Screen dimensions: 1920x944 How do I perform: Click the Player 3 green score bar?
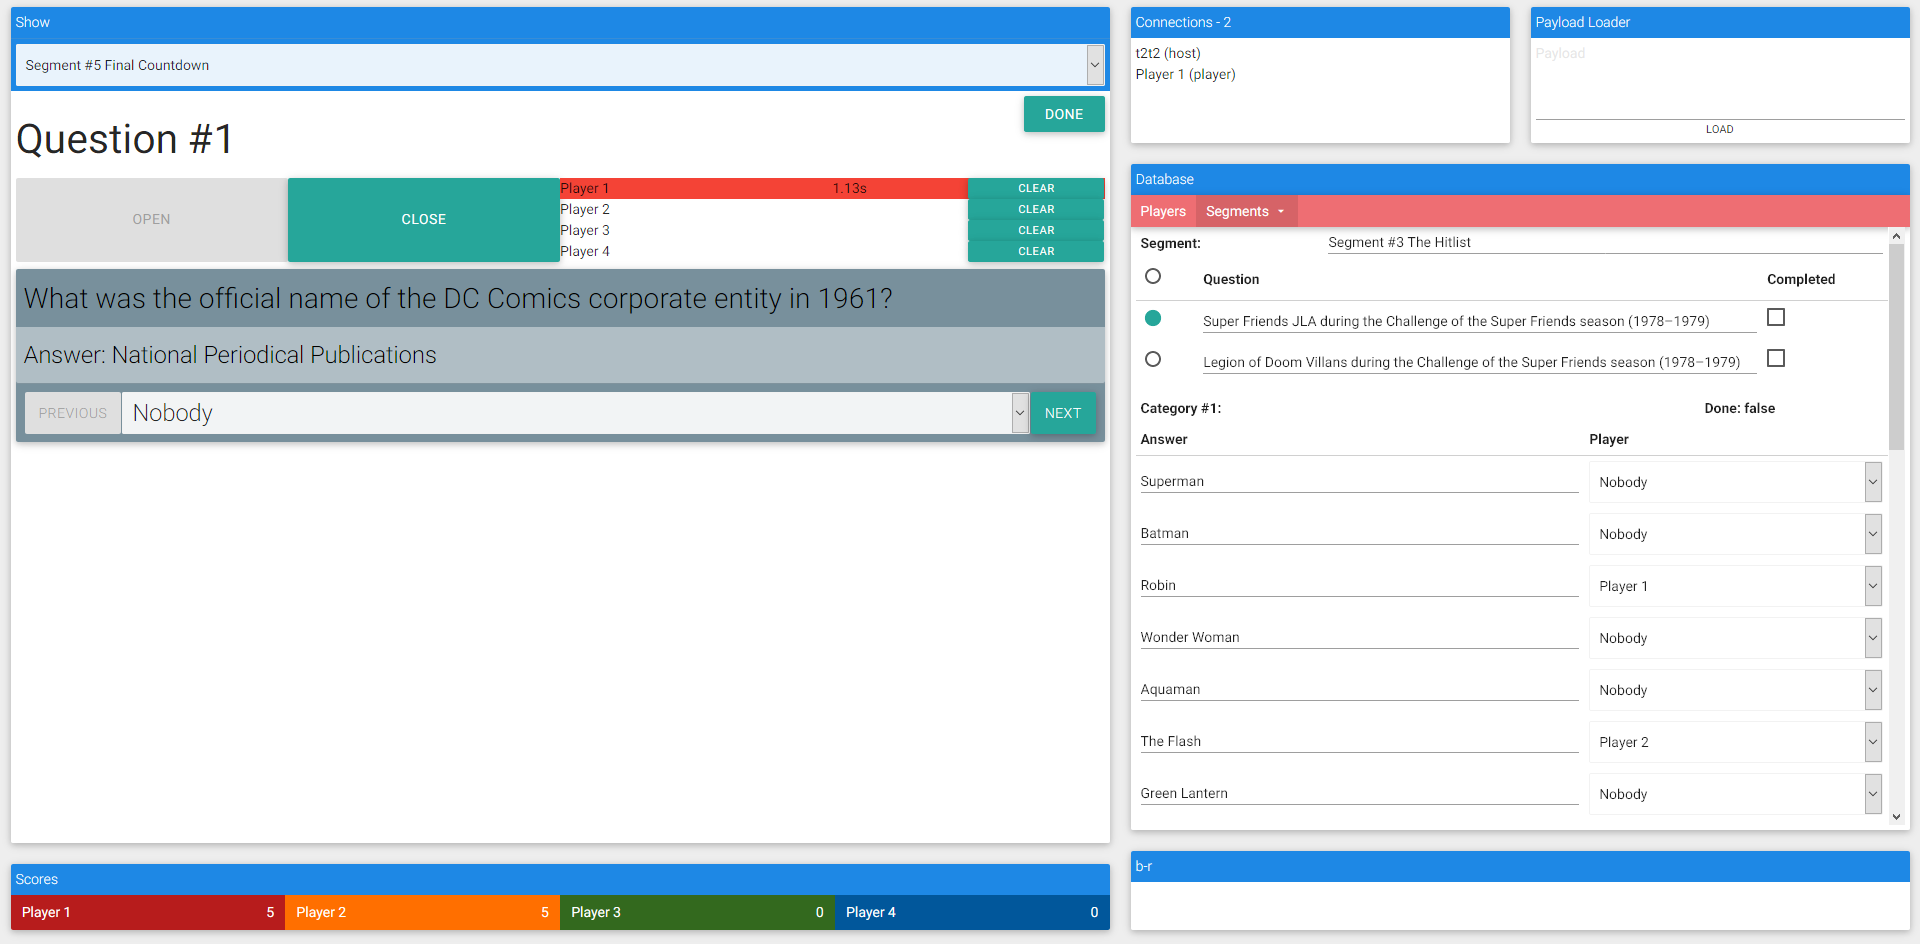pos(697,912)
